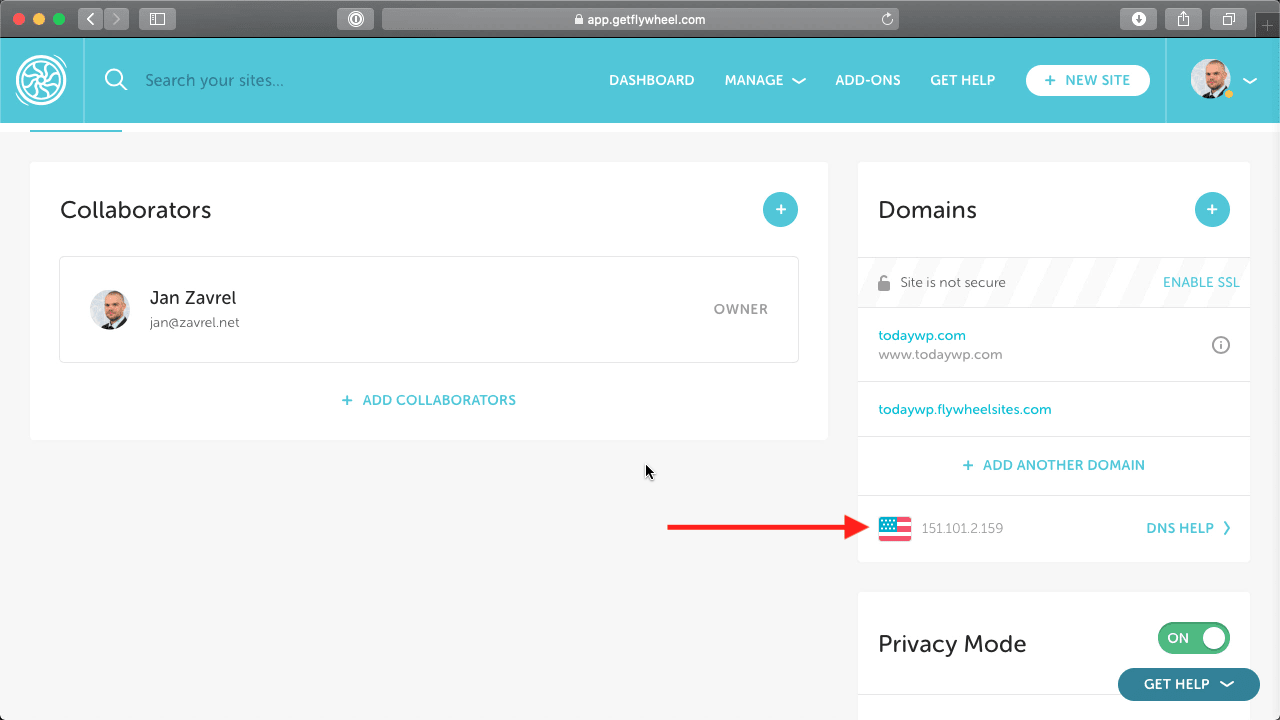This screenshot has width=1280, height=720.
Task: Open the DASHBOARD menu item
Action: coord(652,80)
